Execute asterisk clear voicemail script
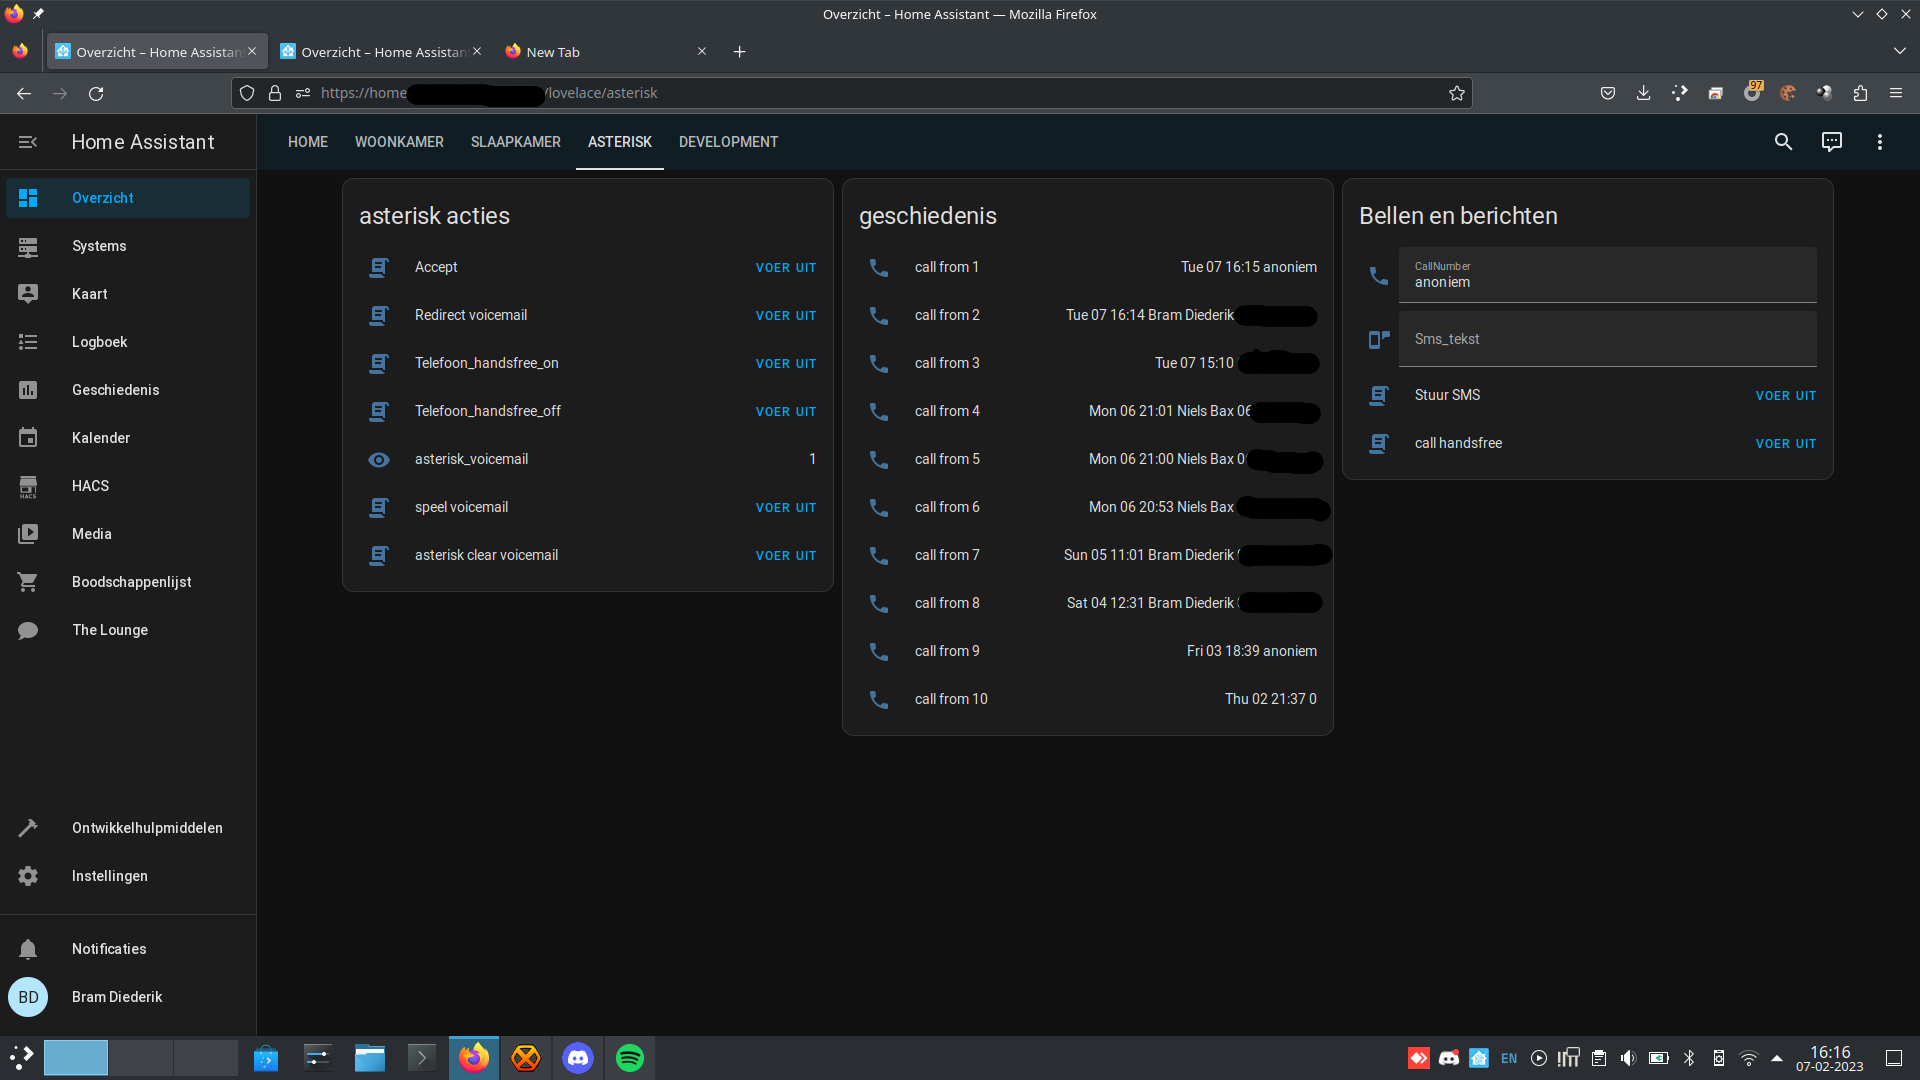This screenshot has height=1080, width=1920. tap(785, 556)
